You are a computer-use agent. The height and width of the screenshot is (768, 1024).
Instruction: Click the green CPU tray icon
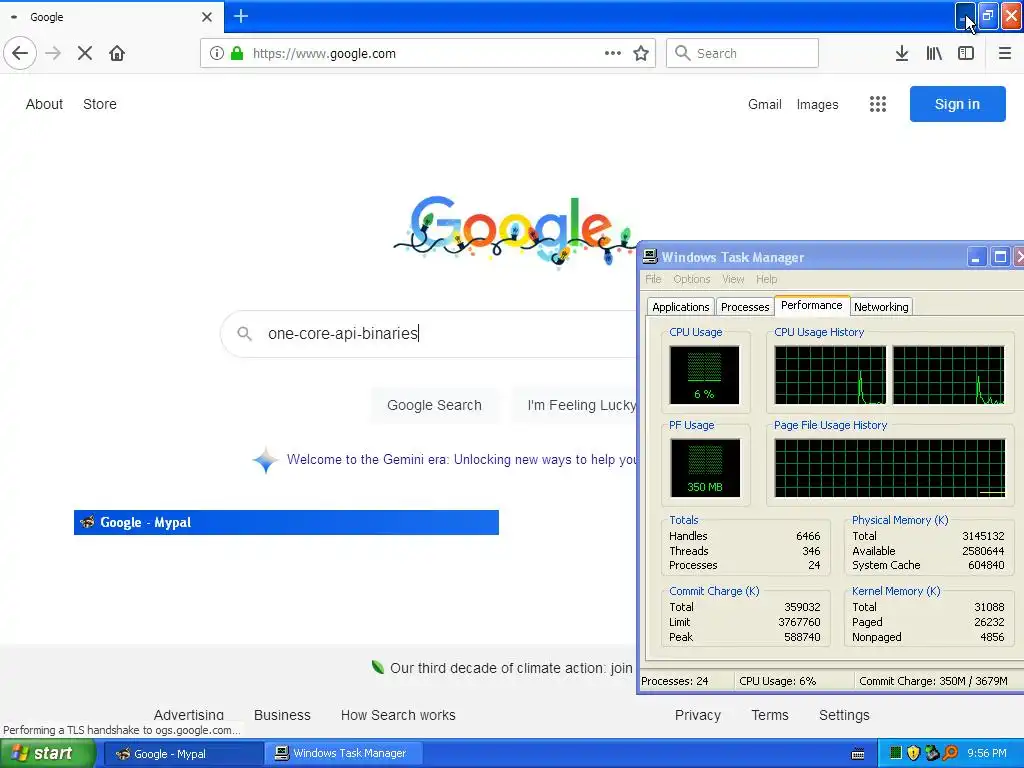tap(895, 753)
